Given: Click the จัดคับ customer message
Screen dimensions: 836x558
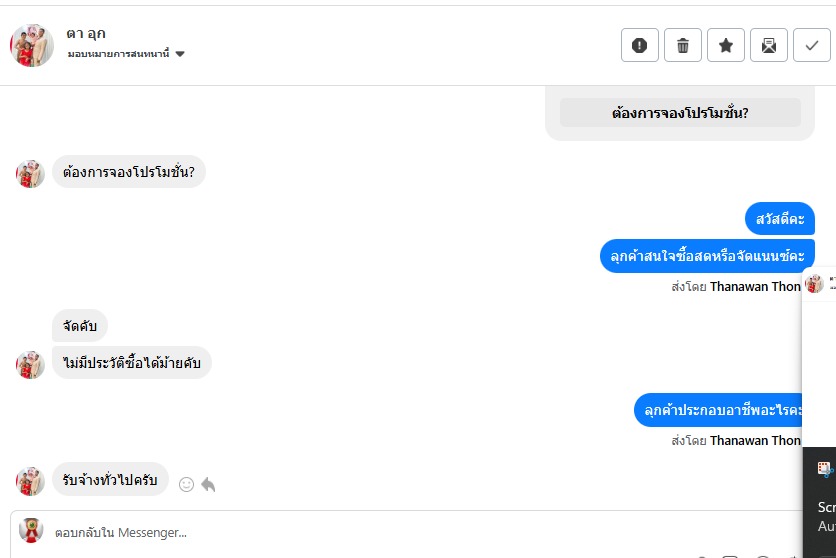Looking at the screenshot, I should coord(80,325).
